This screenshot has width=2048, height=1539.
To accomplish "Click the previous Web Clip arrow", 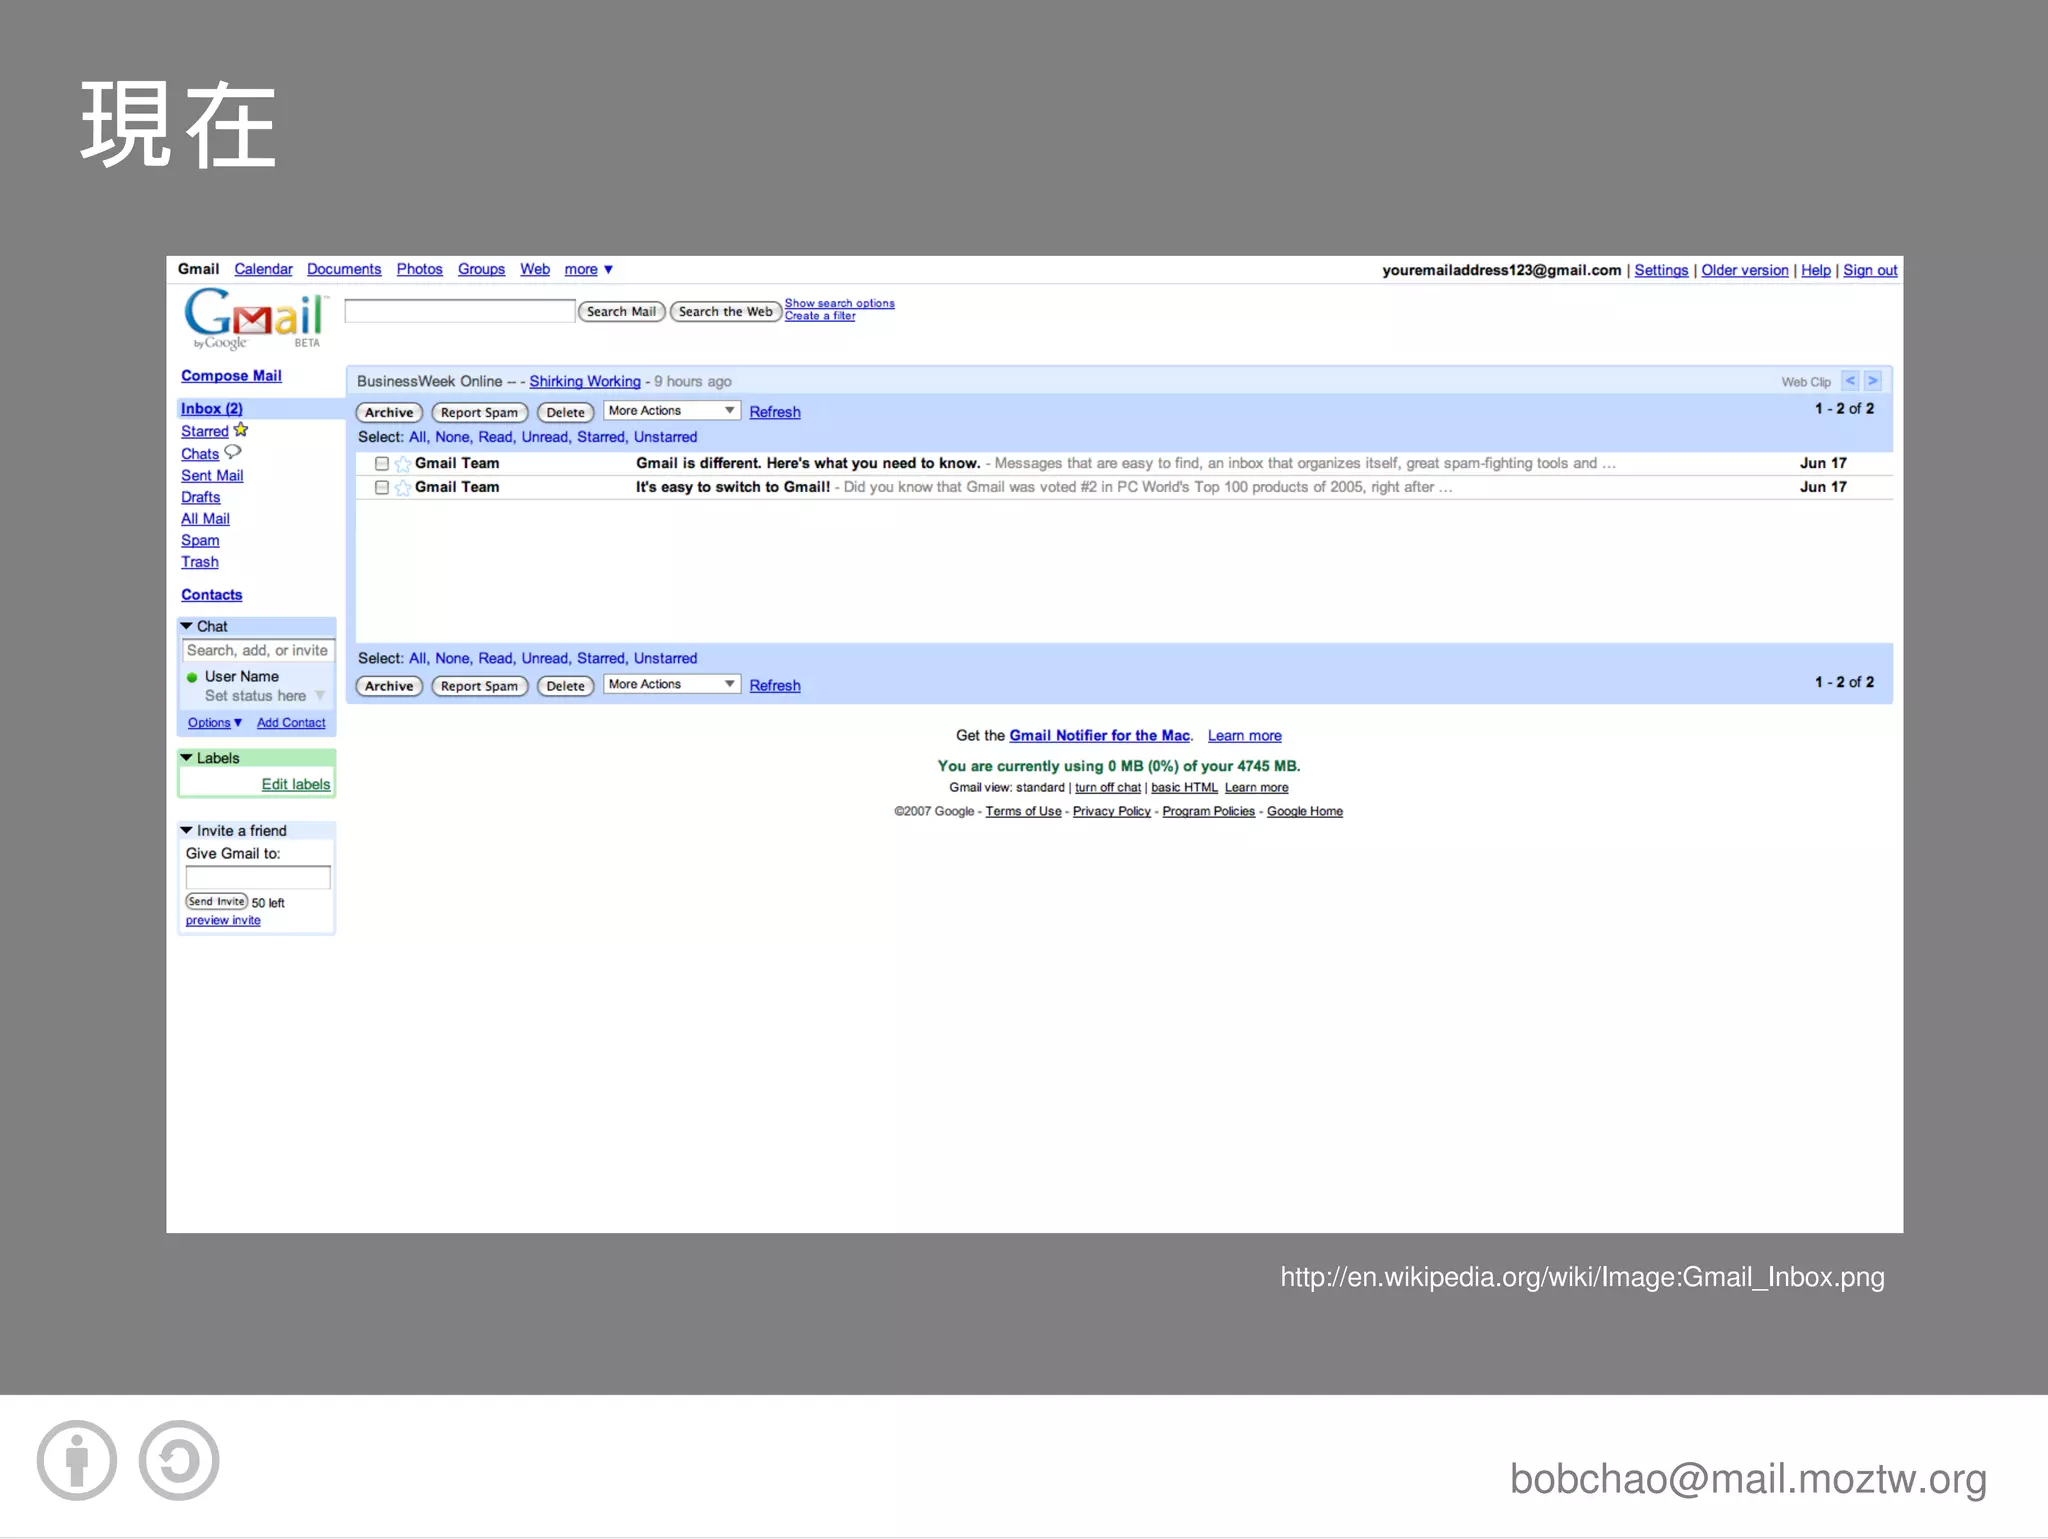I will click(x=1850, y=381).
